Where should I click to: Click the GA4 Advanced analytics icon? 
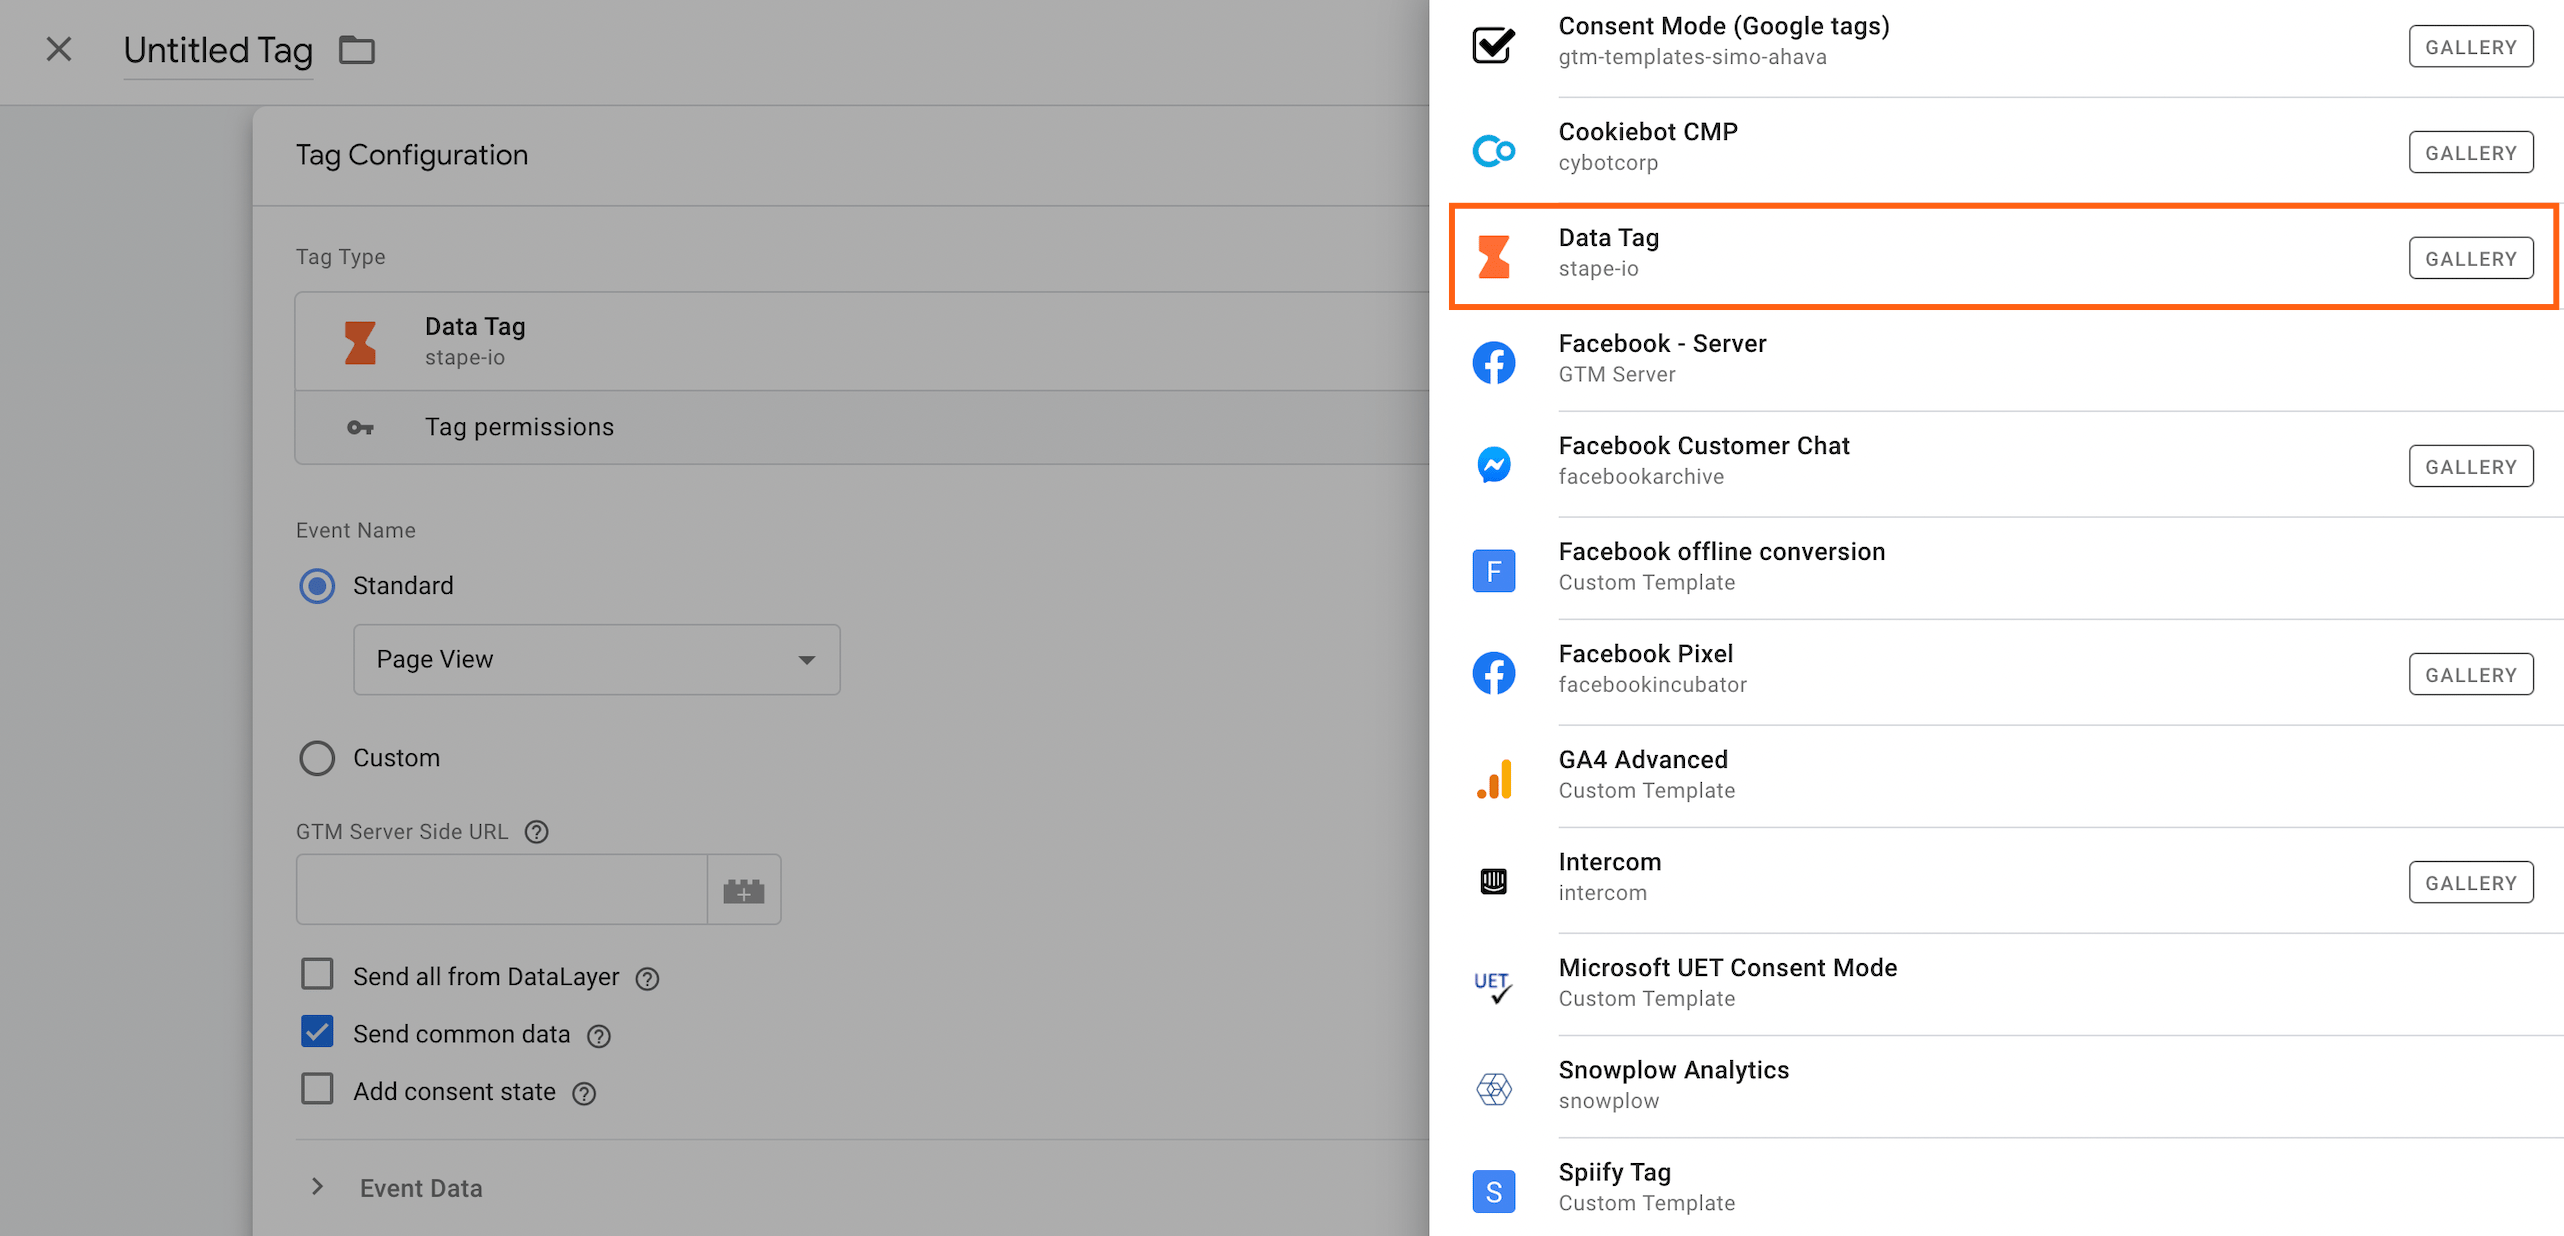pyautogui.click(x=1493, y=778)
